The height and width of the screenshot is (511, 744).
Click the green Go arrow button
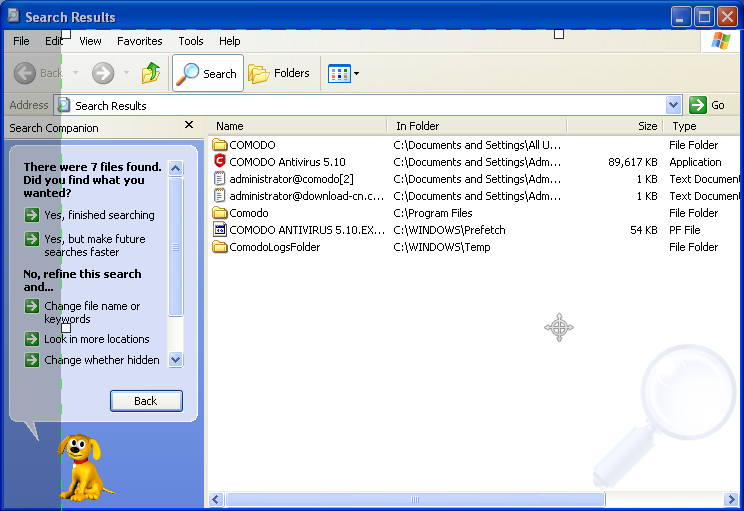pyautogui.click(x=698, y=105)
